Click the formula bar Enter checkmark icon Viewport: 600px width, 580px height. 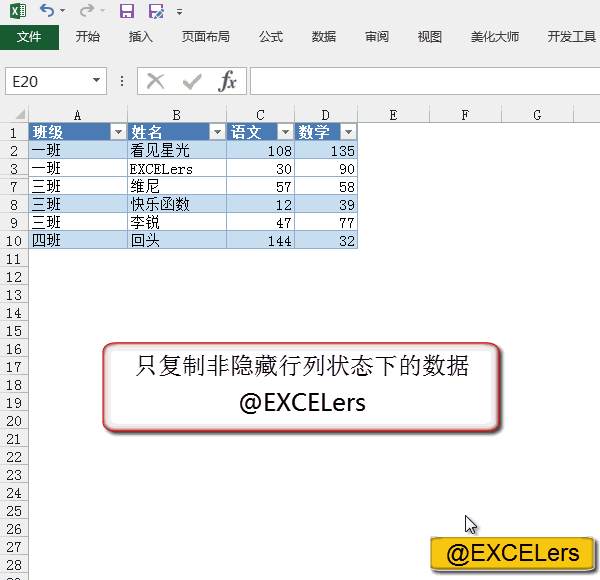192,81
